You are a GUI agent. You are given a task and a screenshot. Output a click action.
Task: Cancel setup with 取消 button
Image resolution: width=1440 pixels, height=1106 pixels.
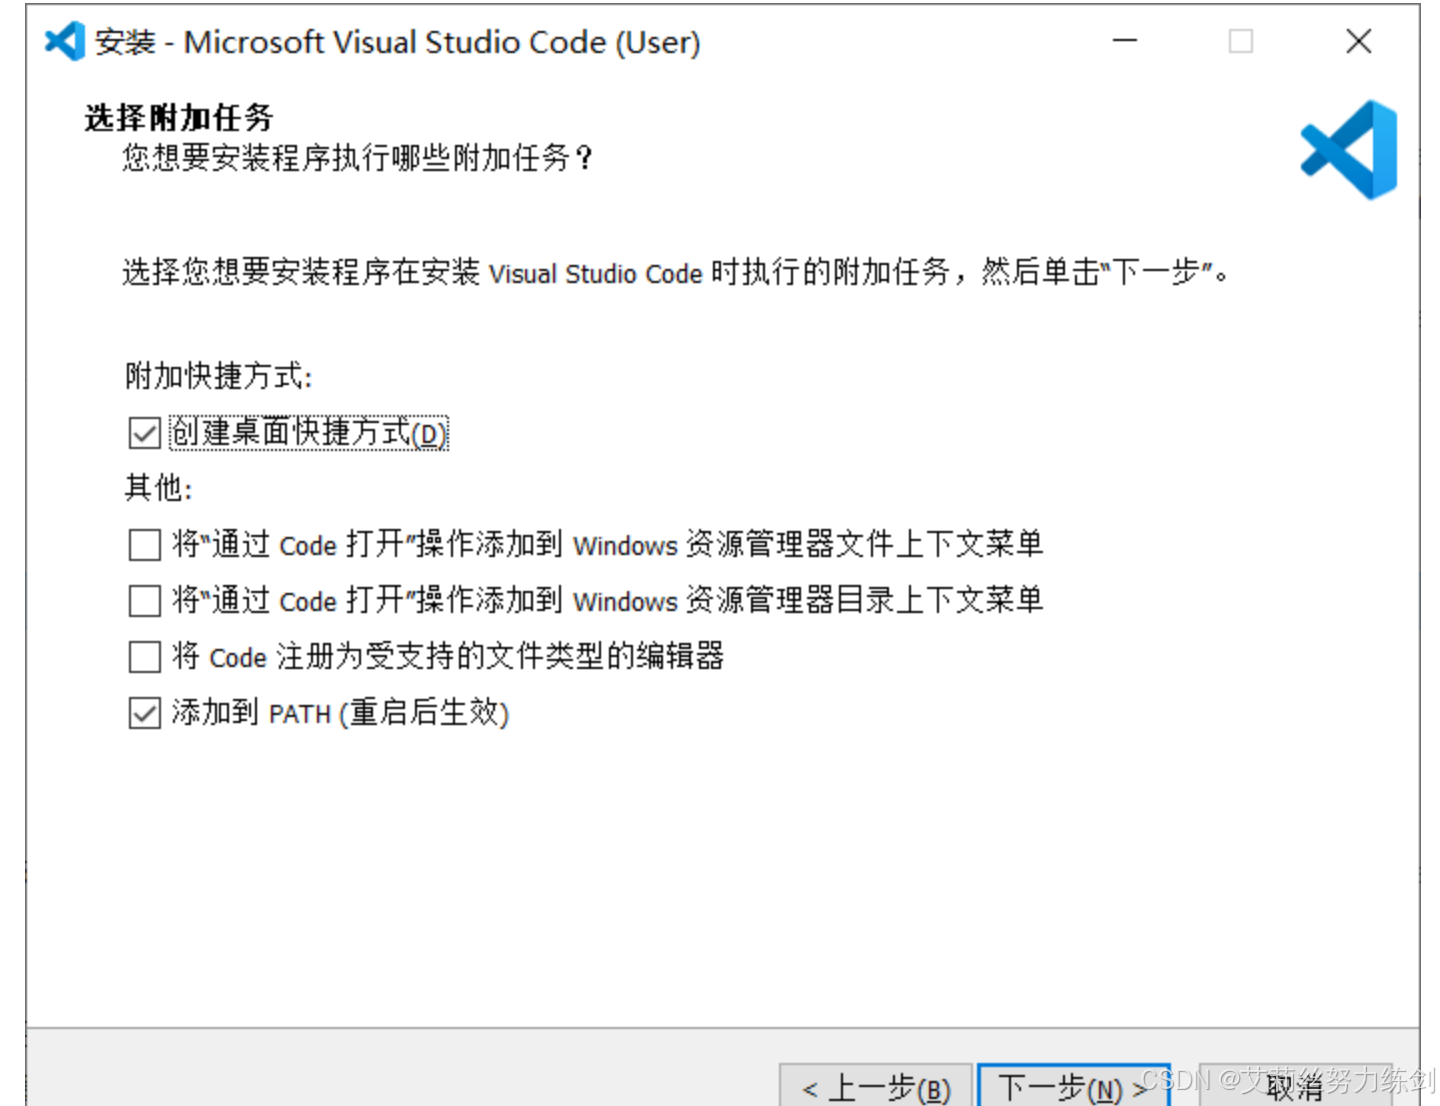pyautogui.click(x=1294, y=1086)
